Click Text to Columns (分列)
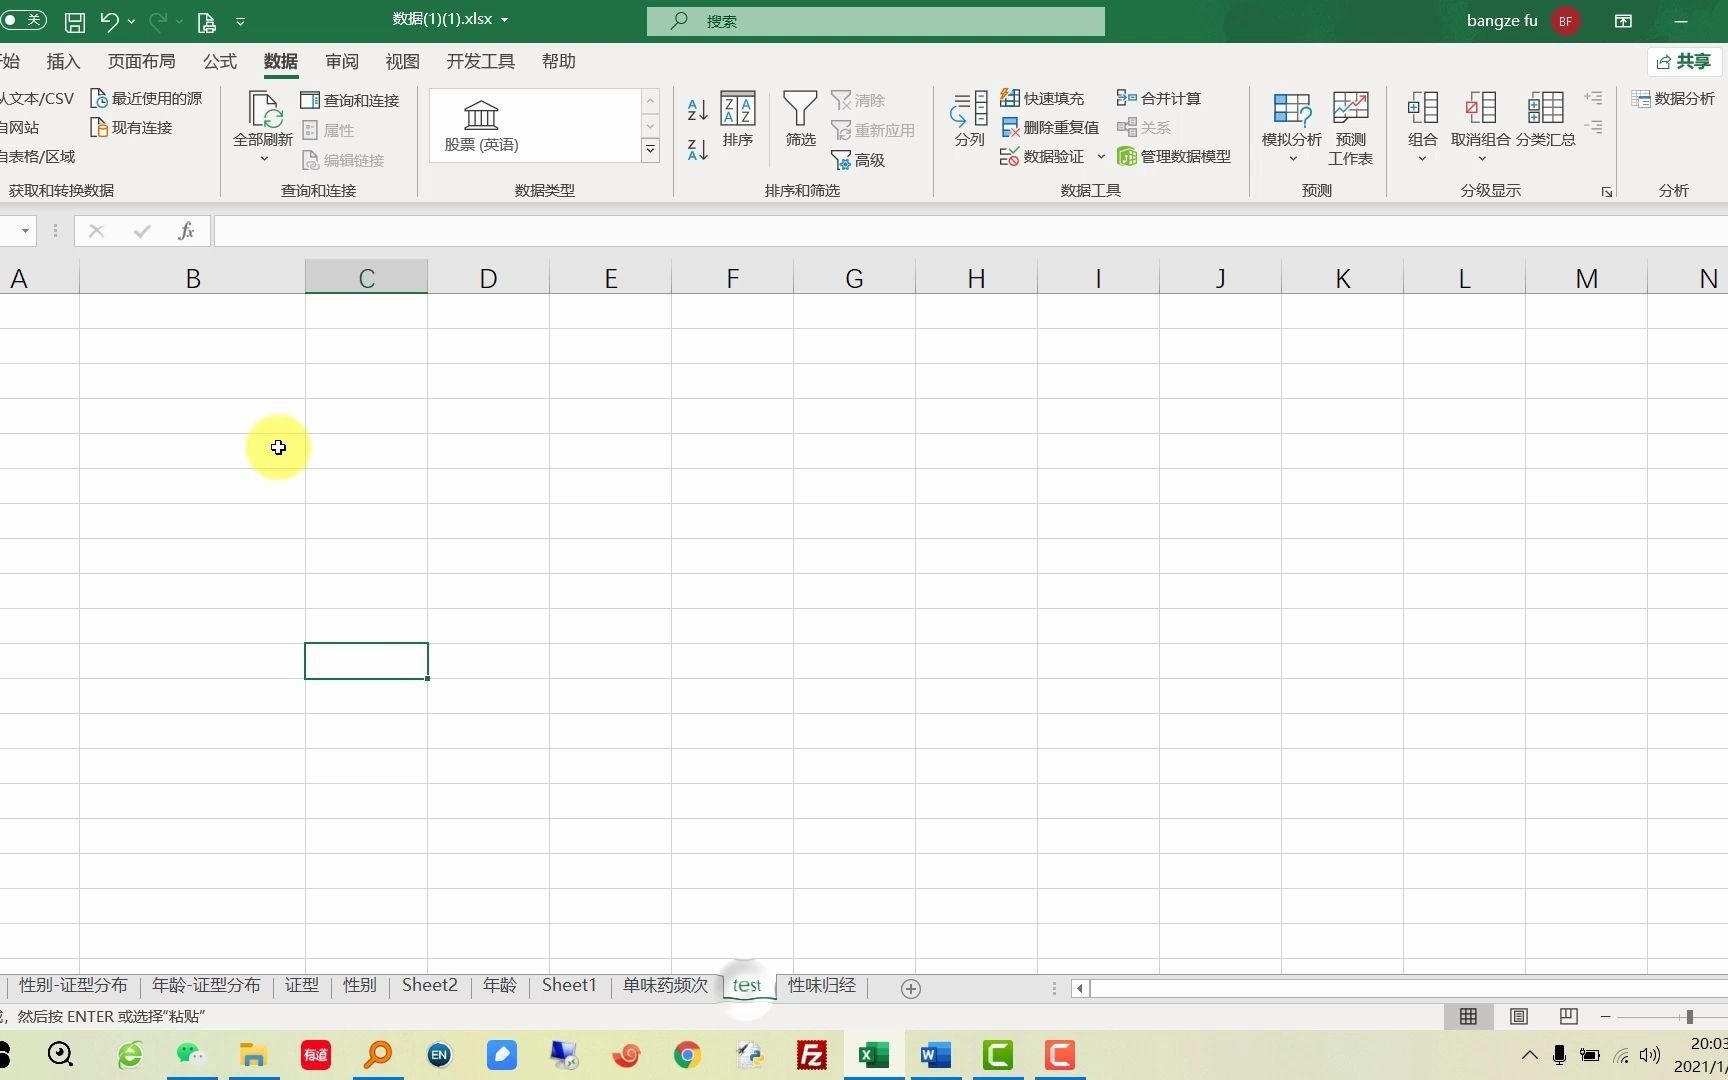1728x1080 pixels. tap(969, 119)
